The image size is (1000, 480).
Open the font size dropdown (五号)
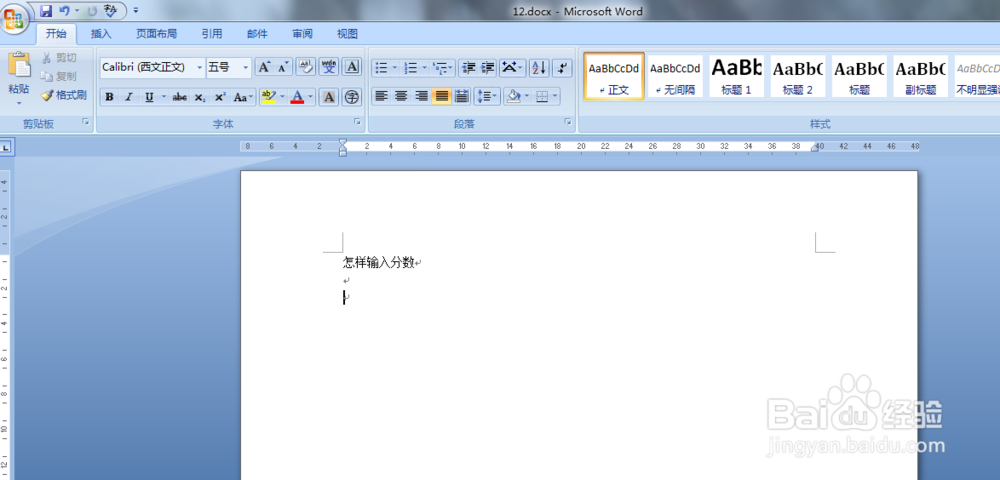246,67
